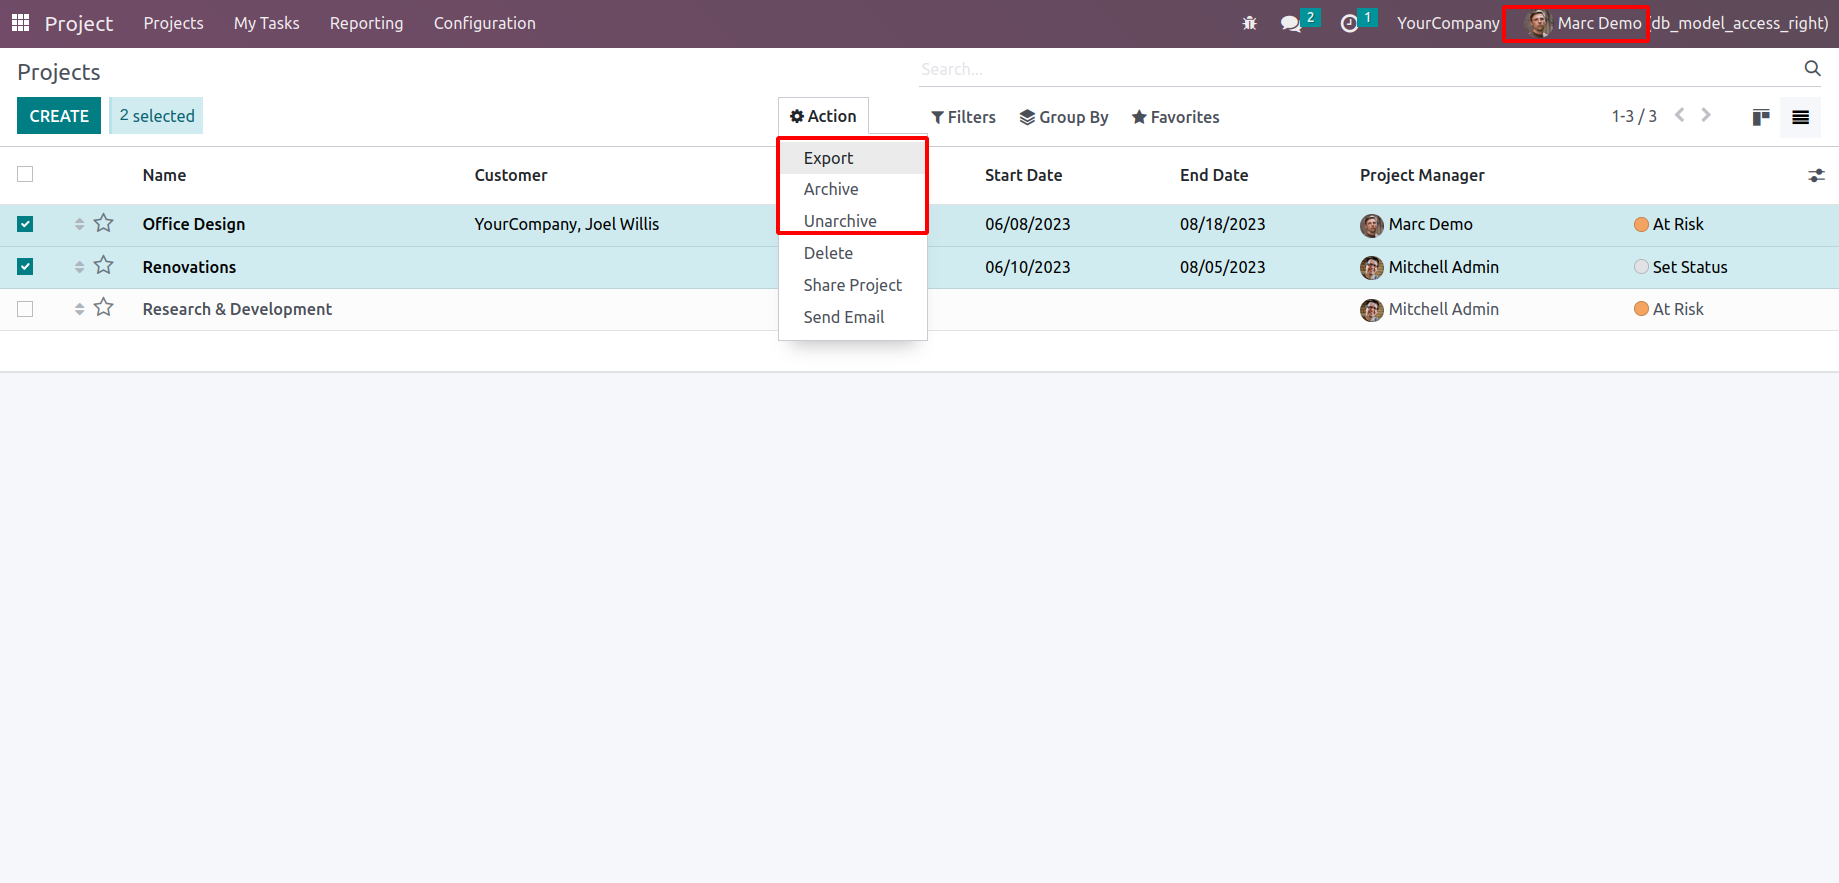Click the debug bug icon
1839x883 pixels.
point(1249,23)
